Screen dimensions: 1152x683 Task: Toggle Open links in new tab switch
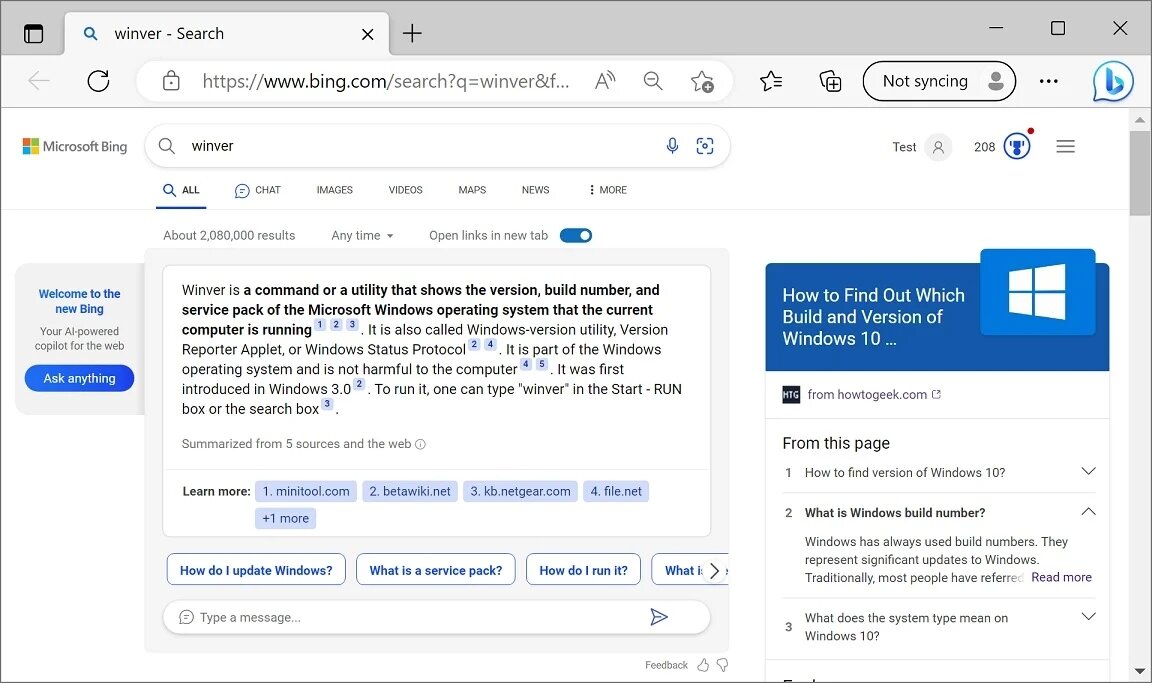pyautogui.click(x=576, y=236)
